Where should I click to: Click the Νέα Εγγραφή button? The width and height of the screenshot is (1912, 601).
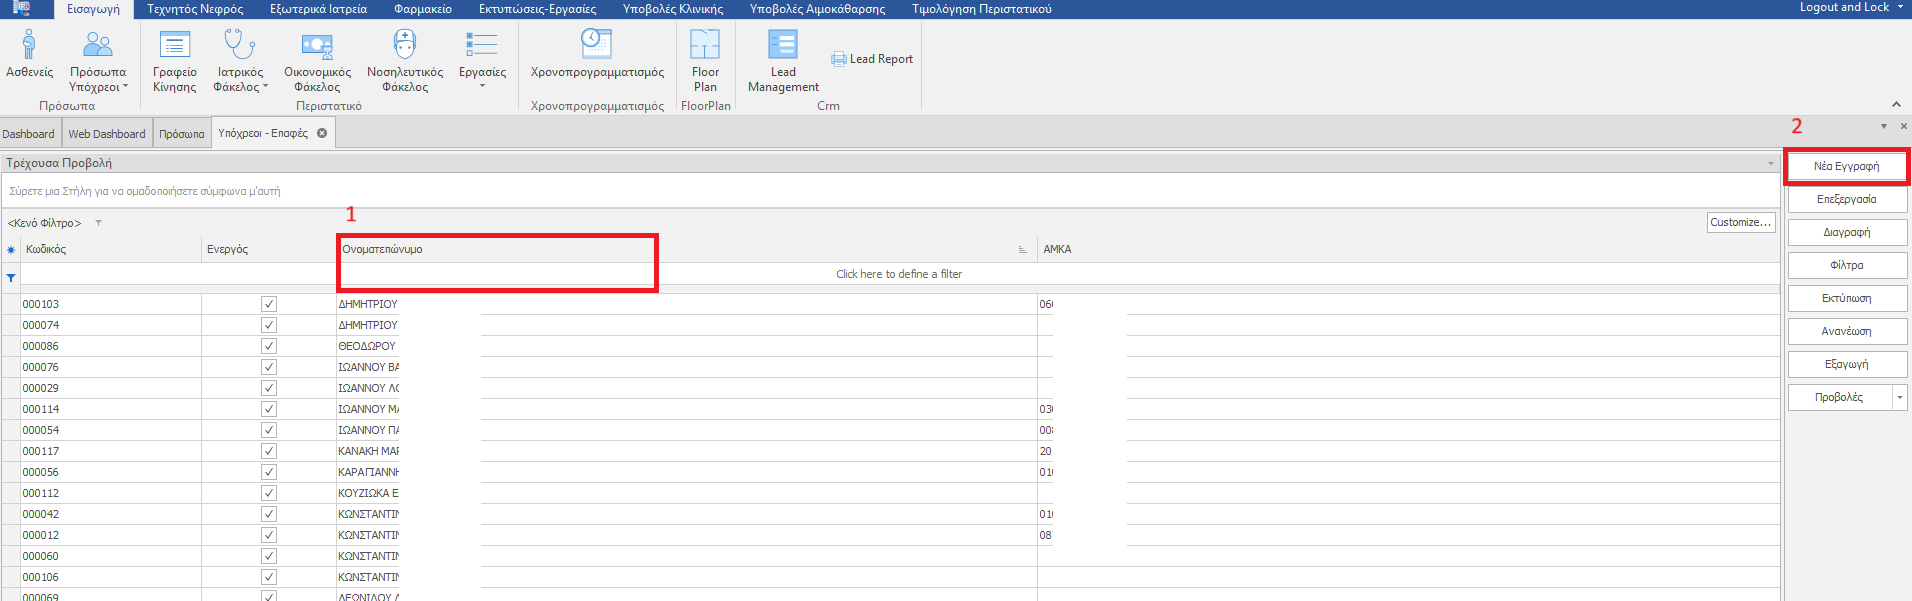click(x=1846, y=166)
